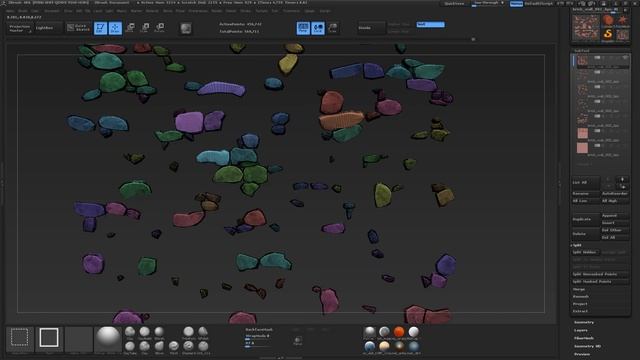Select the TrimDynamic brush on bottom shelf

pyautogui.click(x=188, y=332)
